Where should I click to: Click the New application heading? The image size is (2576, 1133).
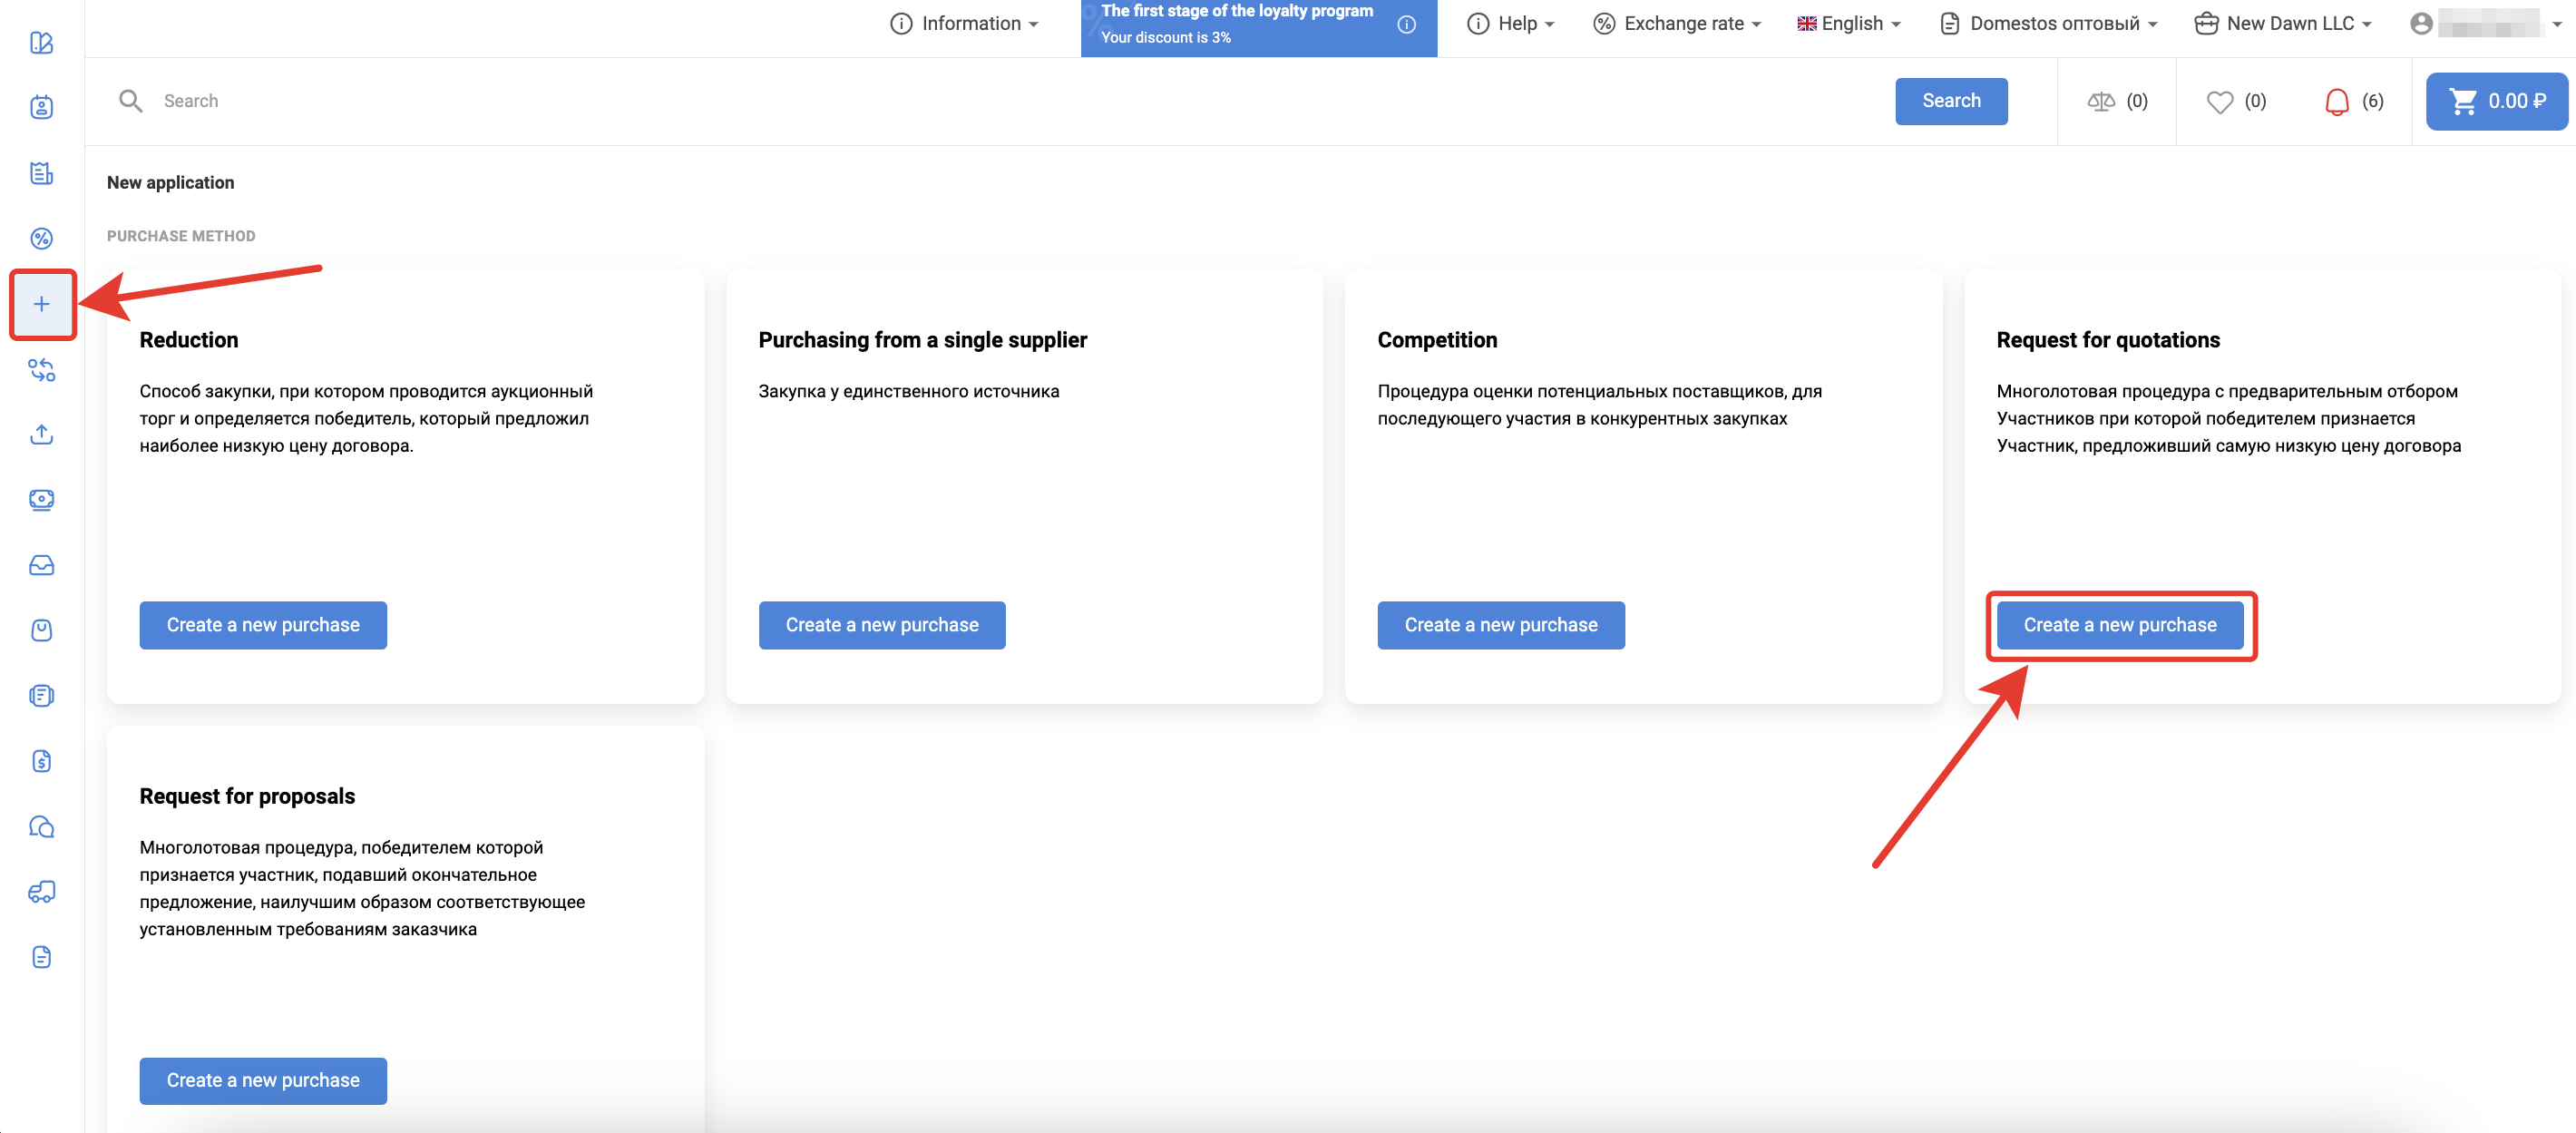171,183
